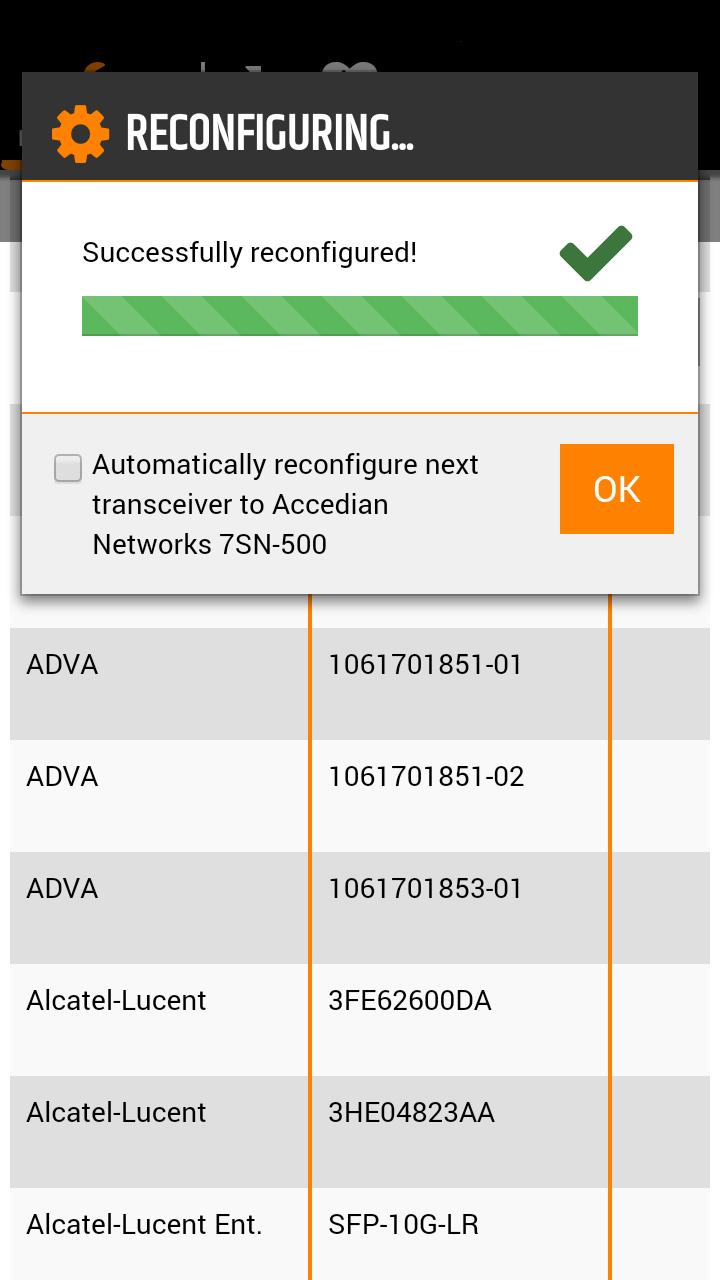The height and width of the screenshot is (1280, 720).
Task: Click Alcatel-Lucent vendor cell beside 3HE04823AA
Action: tap(116, 1113)
